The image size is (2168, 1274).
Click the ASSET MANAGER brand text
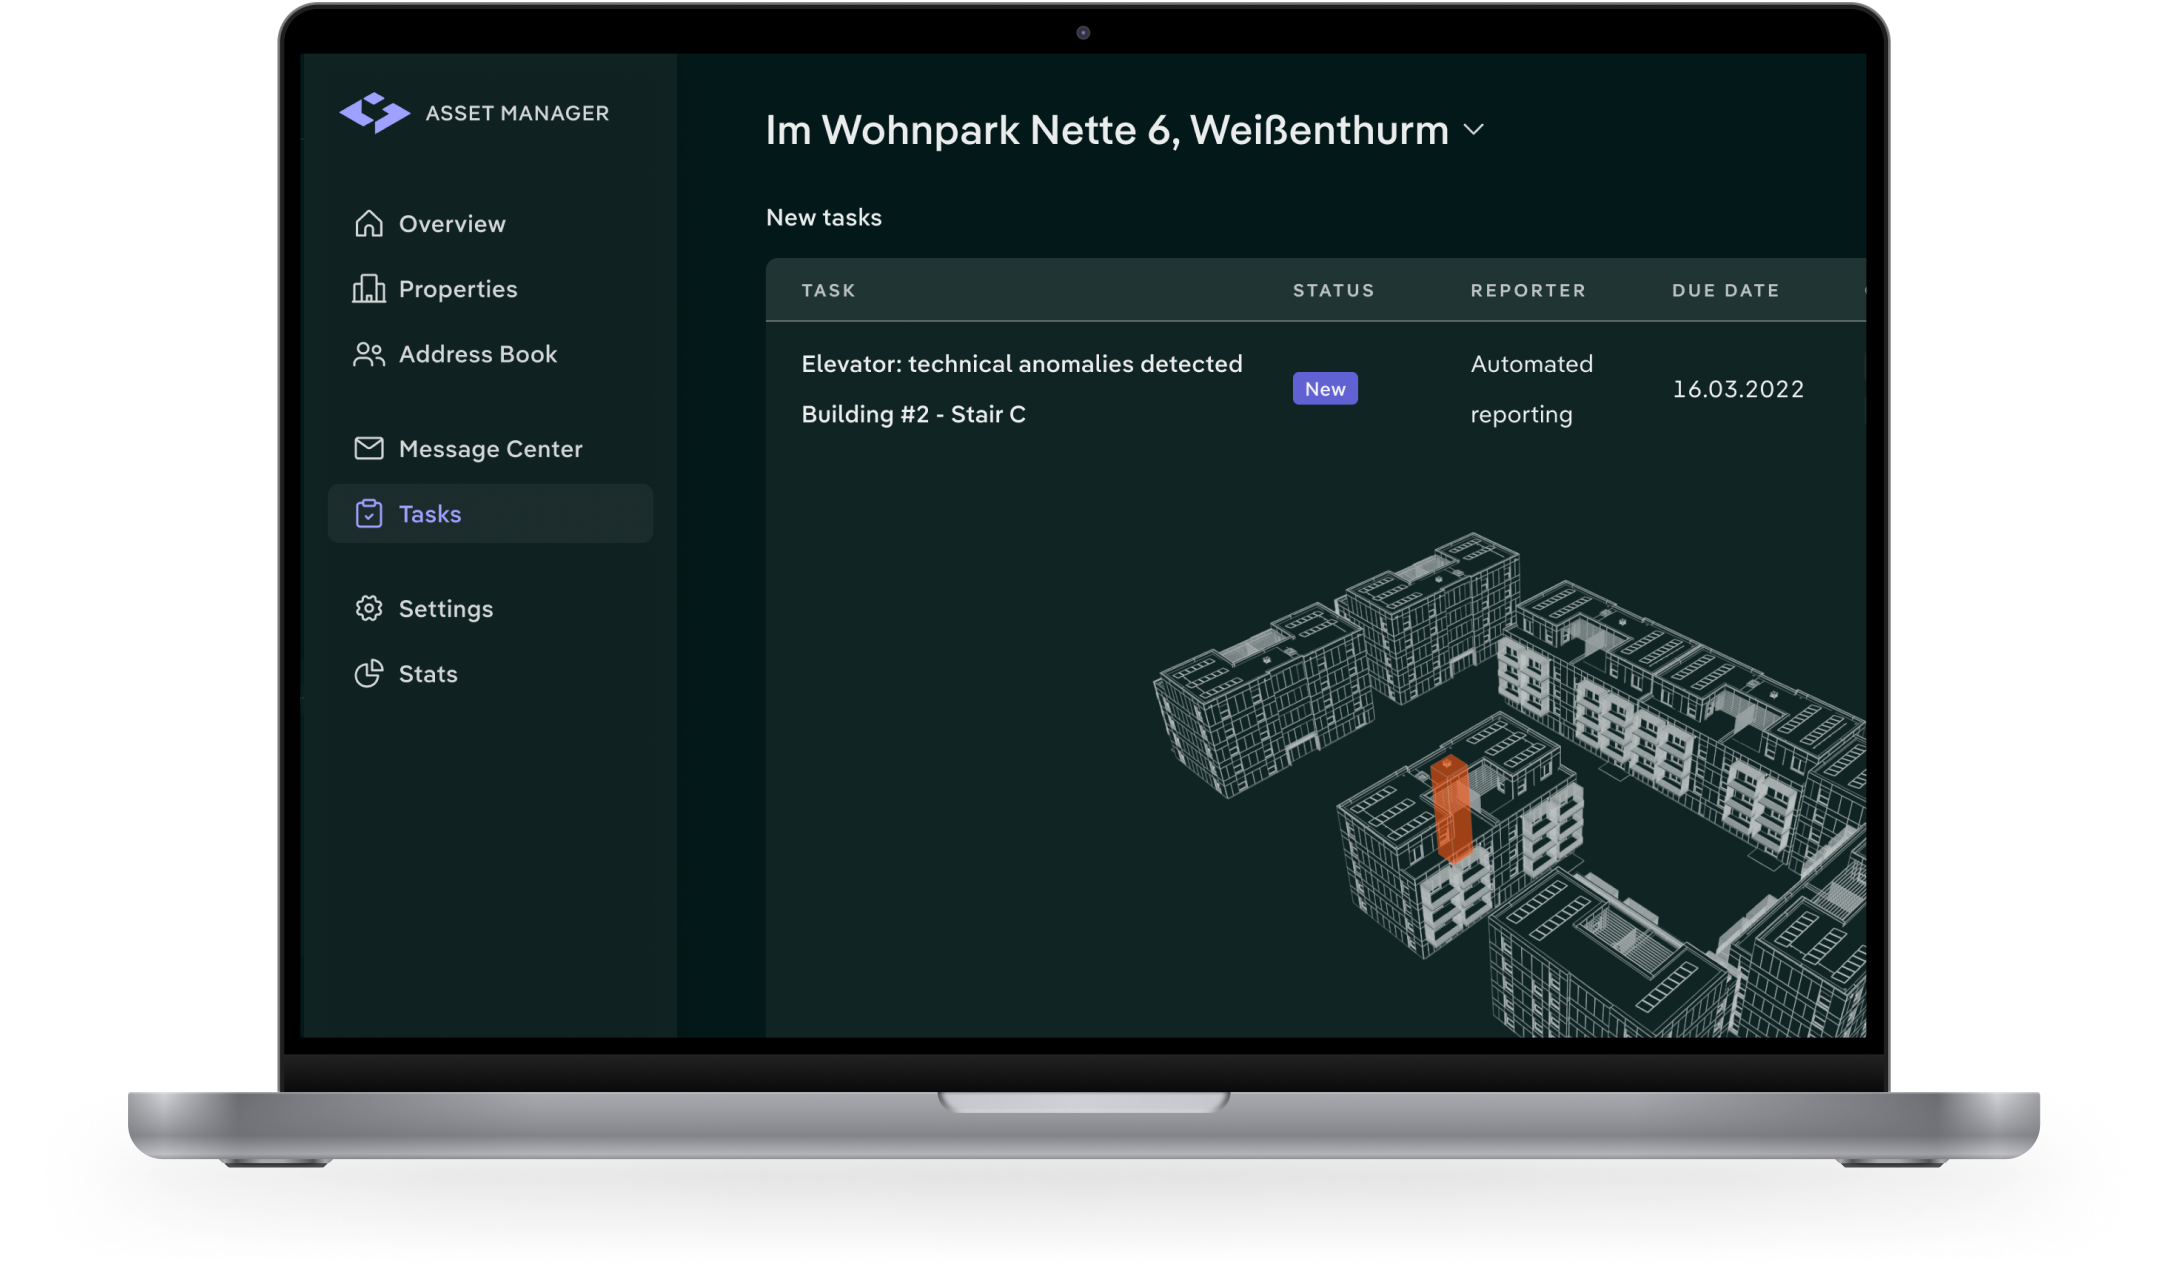pos(517,113)
